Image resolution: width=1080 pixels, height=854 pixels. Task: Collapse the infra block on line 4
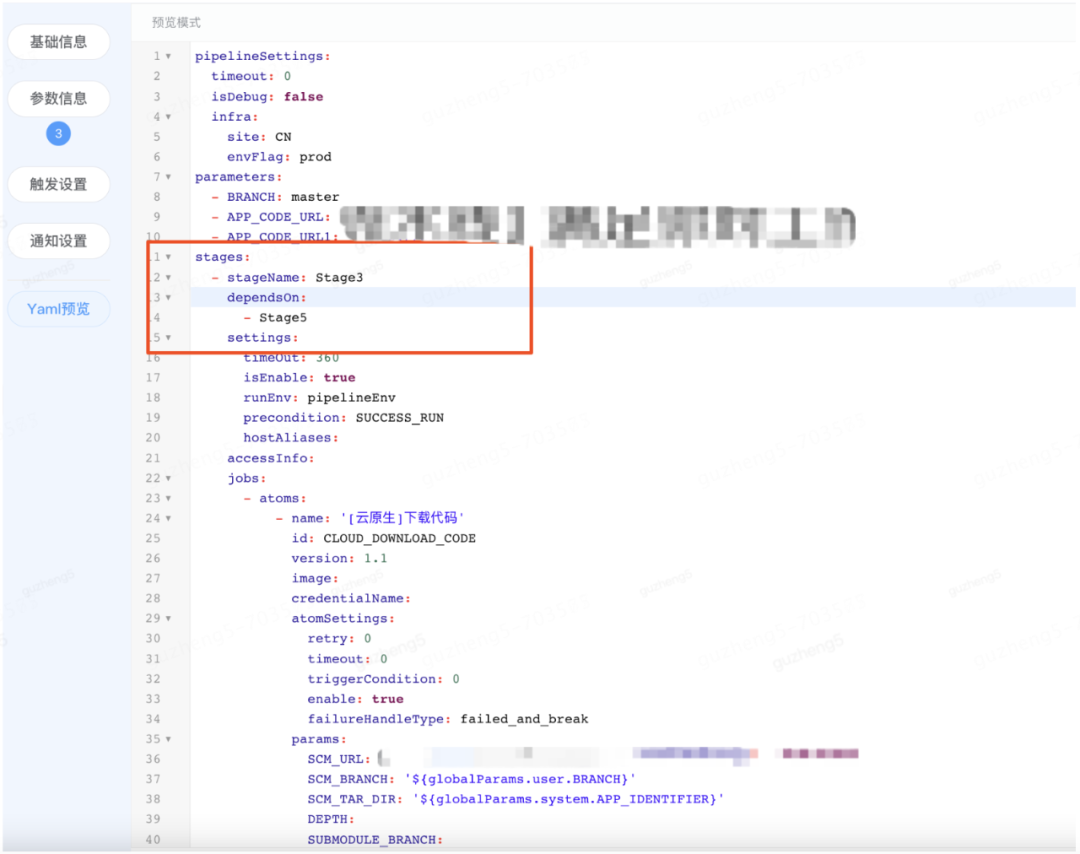pyautogui.click(x=168, y=117)
